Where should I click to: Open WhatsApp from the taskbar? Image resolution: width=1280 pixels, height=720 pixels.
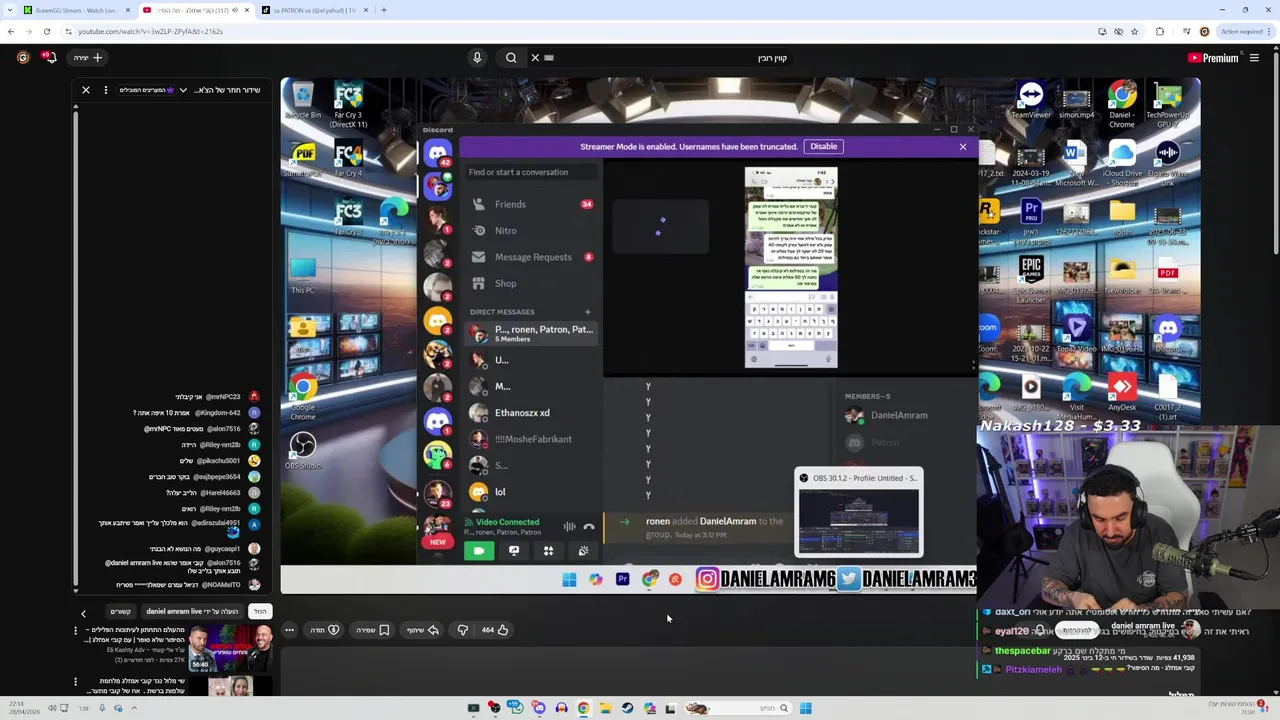pos(514,707)
